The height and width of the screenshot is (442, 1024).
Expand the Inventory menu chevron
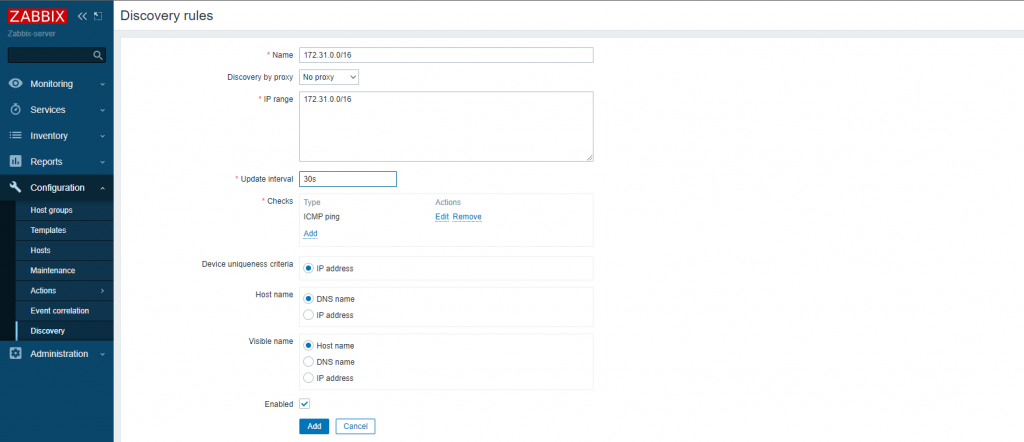(103, 136)
